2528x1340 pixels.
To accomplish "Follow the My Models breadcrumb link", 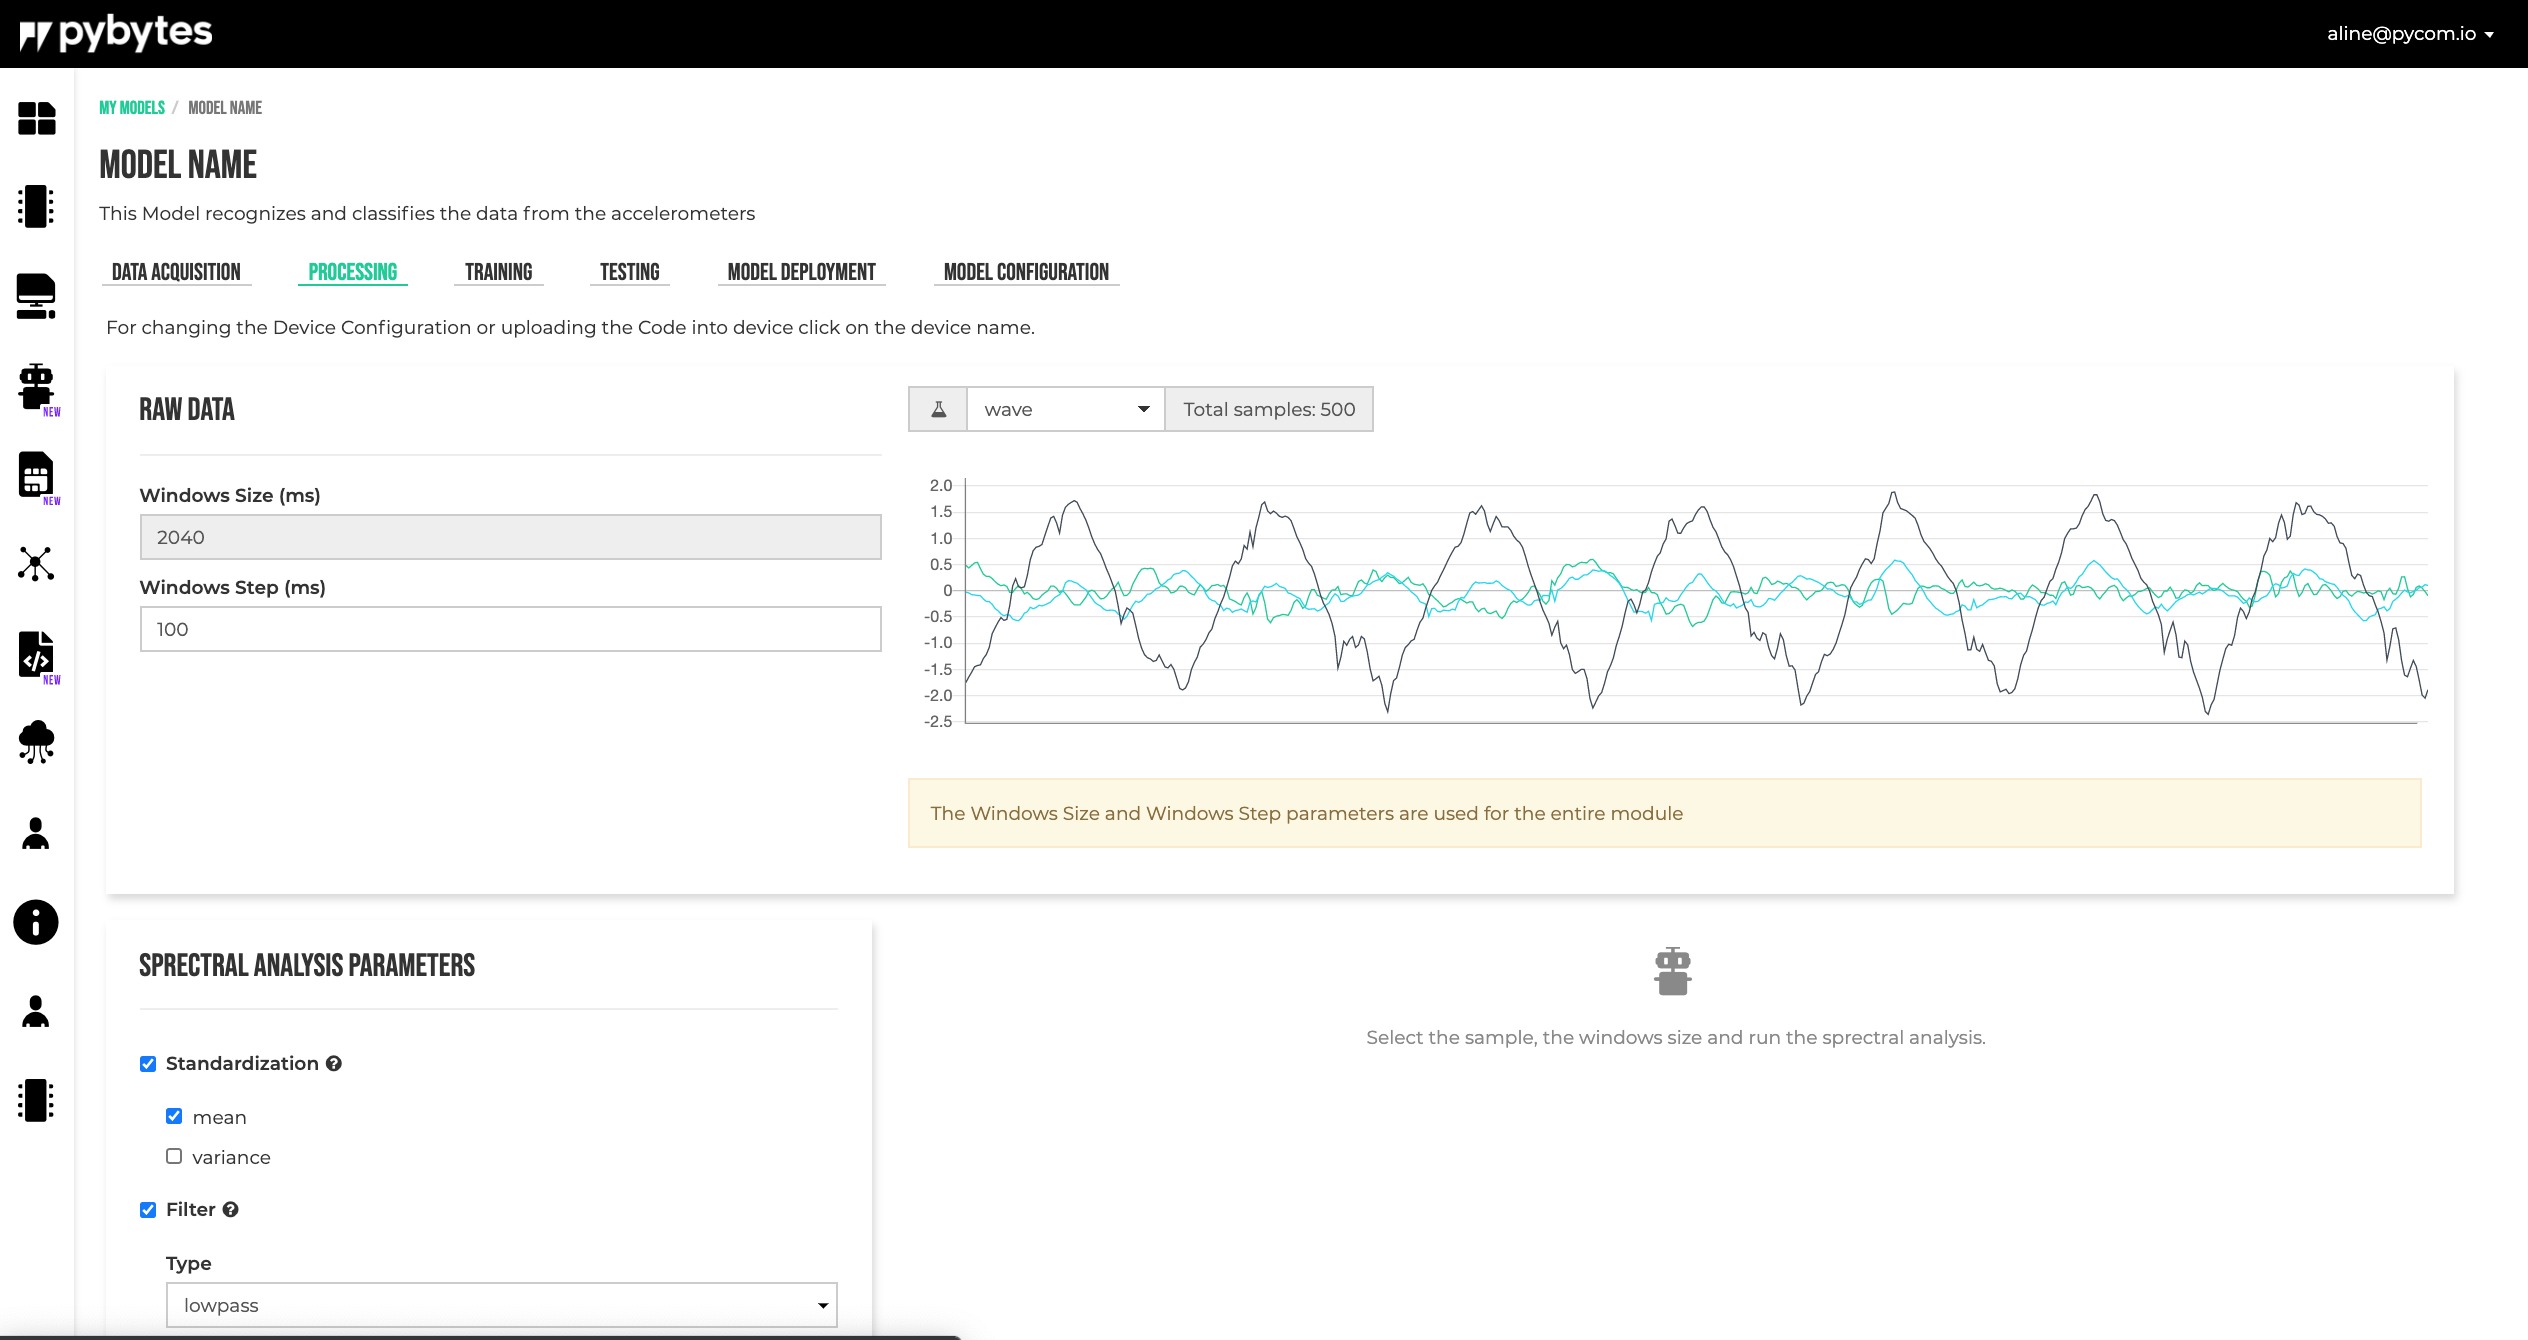I will 132,108.
